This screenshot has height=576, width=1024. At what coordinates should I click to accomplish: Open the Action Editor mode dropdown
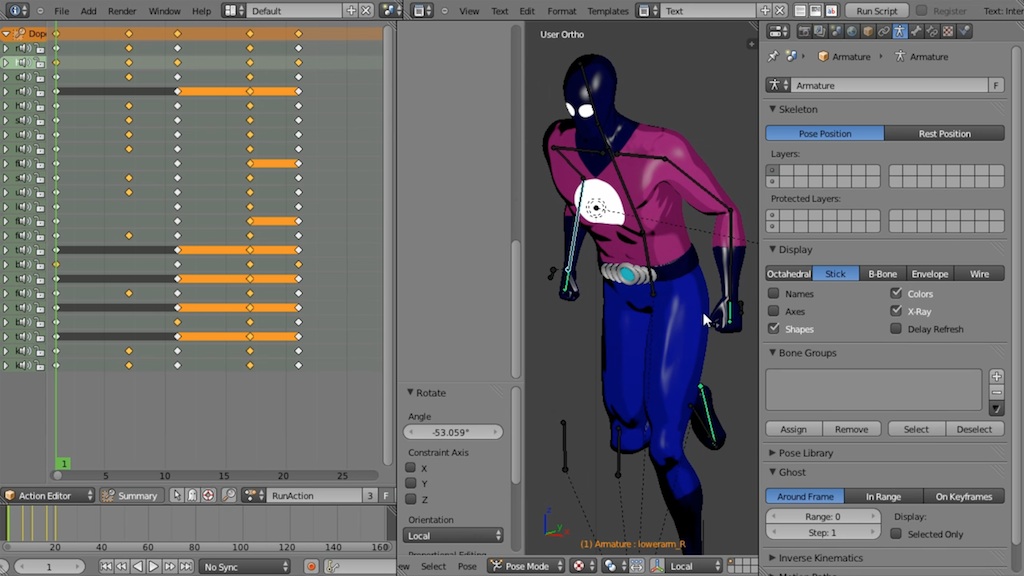49,496
